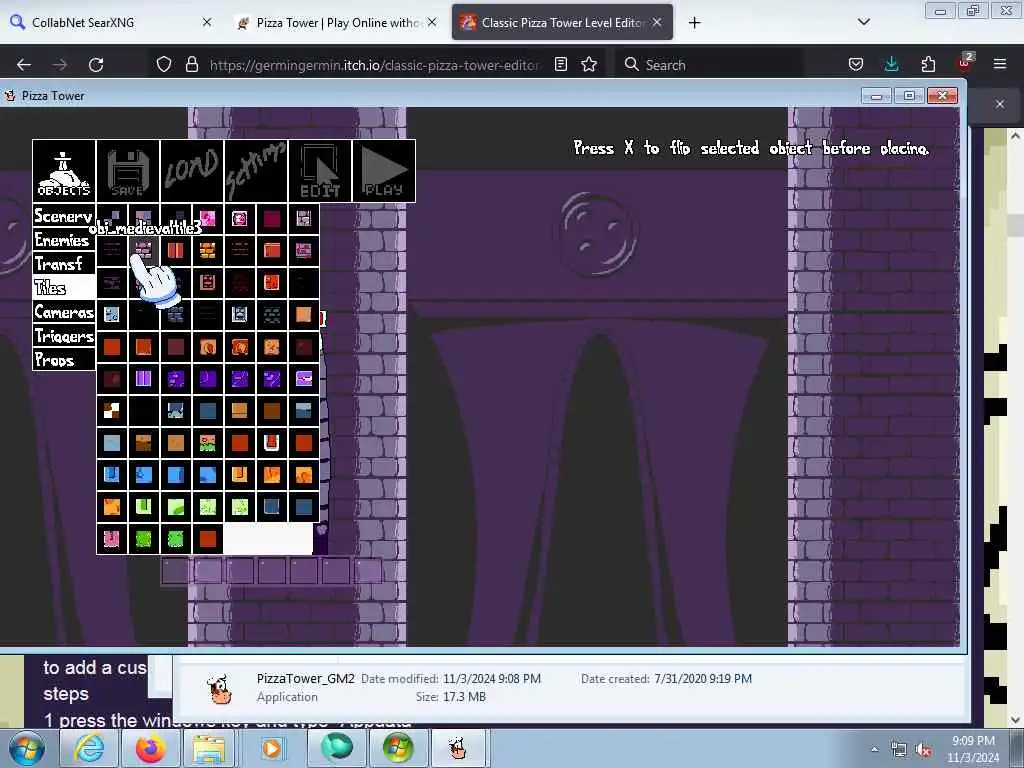Click the Load button in the editor
Screen dimensions: 1024x768
[191, 171]
